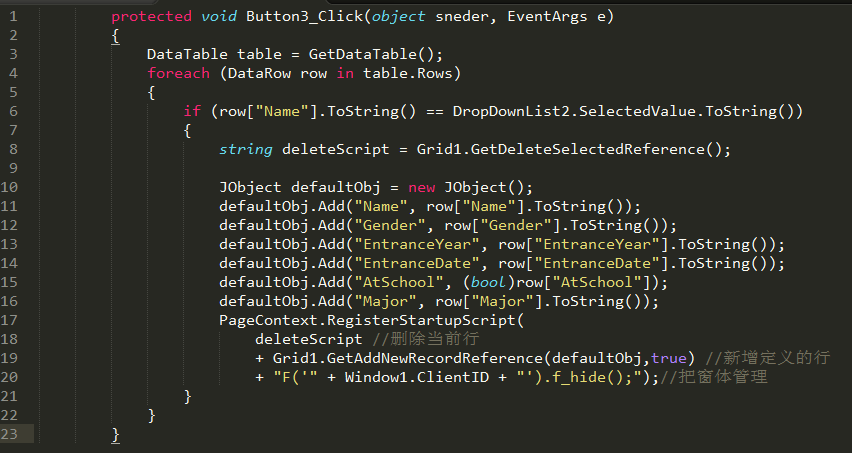Click the highlighted line number 23
Image resolution: width=852 pixels, height=453 pixels.
click(9, 434)
